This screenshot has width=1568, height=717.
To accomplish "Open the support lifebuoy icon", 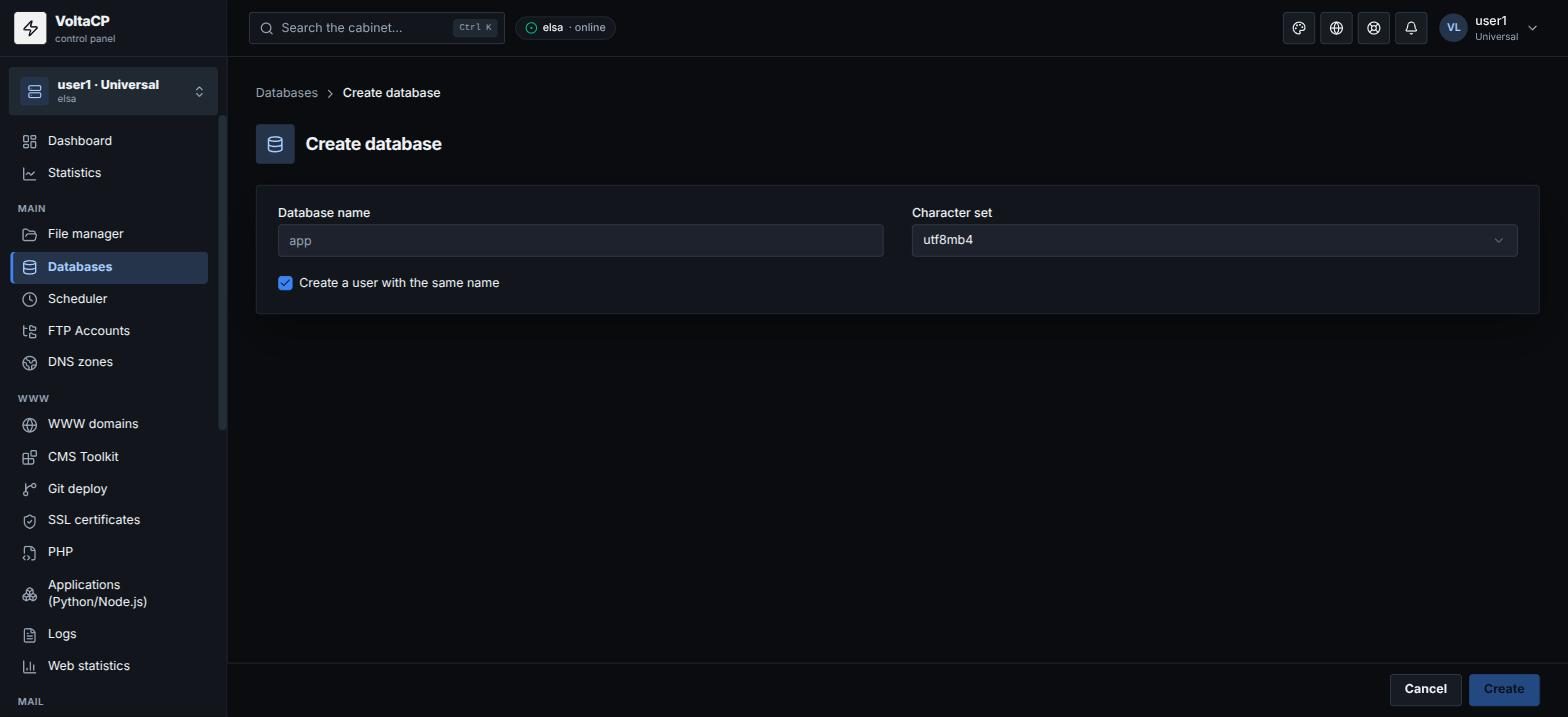I will click(1374, 28).
